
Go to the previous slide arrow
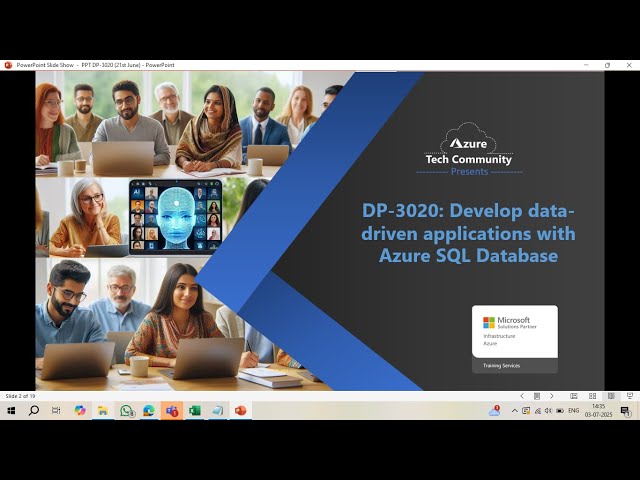(x=522, y=396)
